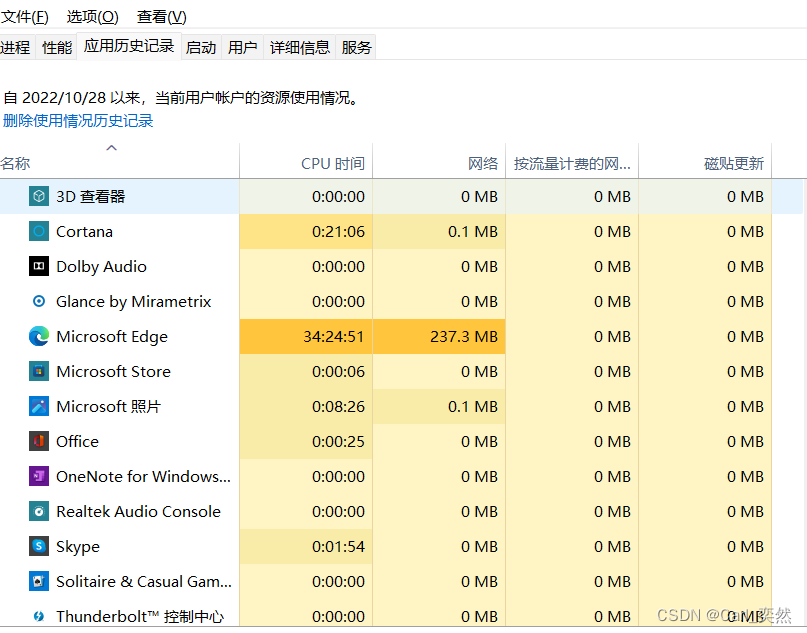Image resolution: width=807 pixels, height=633 pixels.
Task: Click the OneNote for Windows icon
Action: [x=39, y=477]
